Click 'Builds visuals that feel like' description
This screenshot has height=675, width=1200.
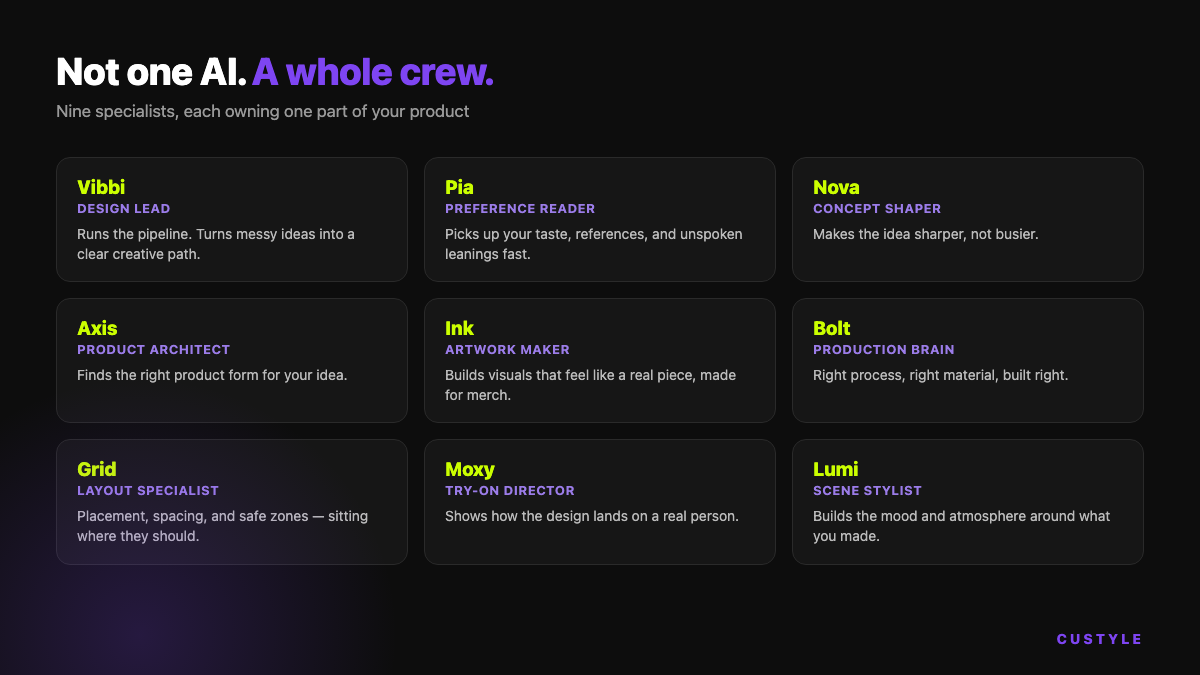click(590, 385)
